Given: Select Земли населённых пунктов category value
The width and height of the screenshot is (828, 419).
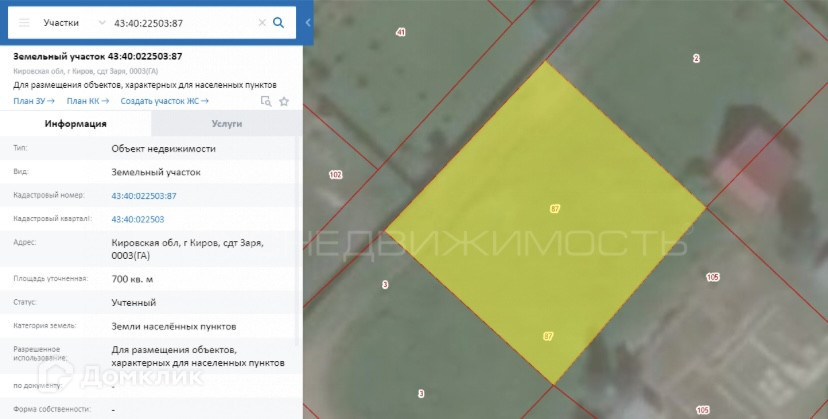Looking at the screenshot, I should [174, 327].
